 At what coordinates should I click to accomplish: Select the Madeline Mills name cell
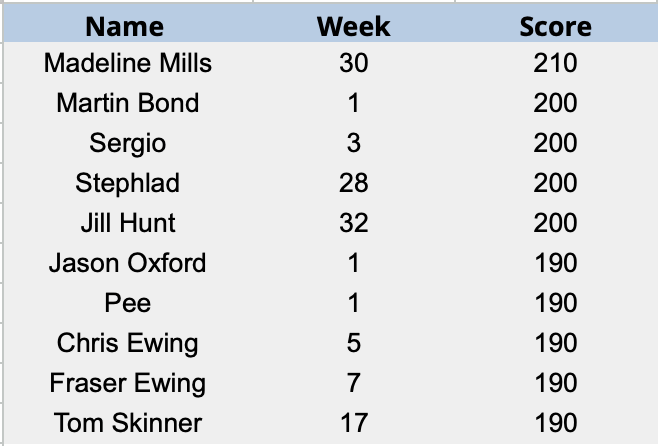(128, 63)
